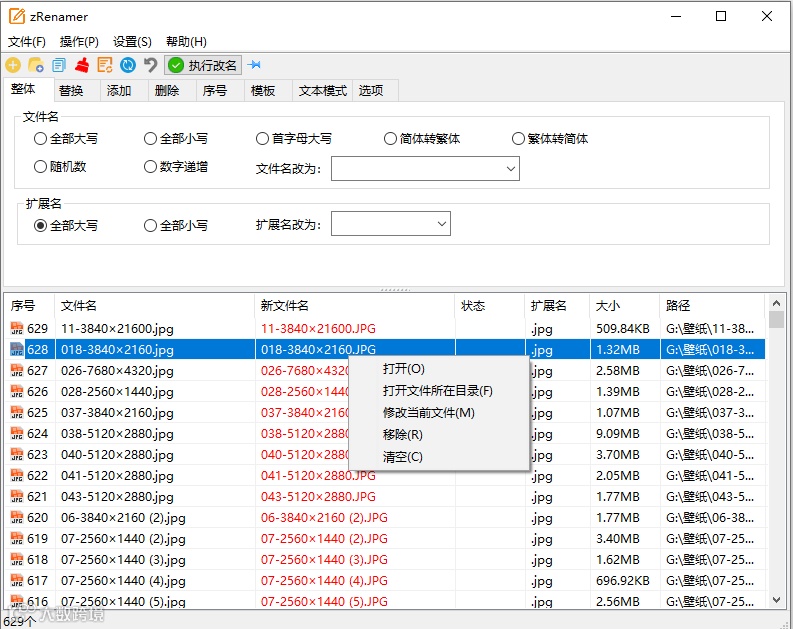Click JPG file icon of row 622
Viewport: 793px width, 629px height.
coord(17,476)
